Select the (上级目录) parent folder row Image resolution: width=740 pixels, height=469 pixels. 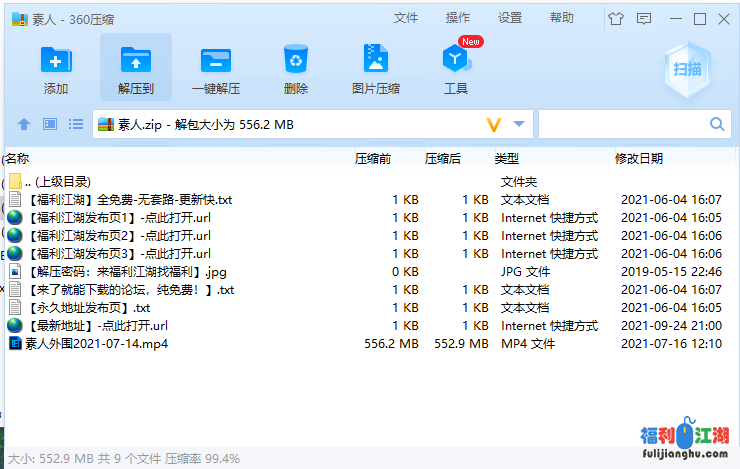coord(62,182)
